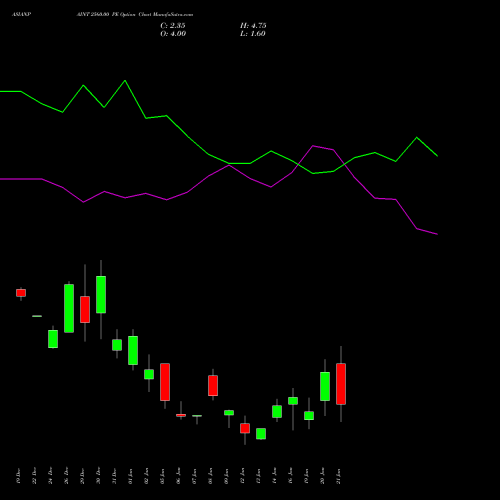Viewport: 500px width, 500px height.
Task: Click the '30 Dec' date axis label
Action: point(98,476)
